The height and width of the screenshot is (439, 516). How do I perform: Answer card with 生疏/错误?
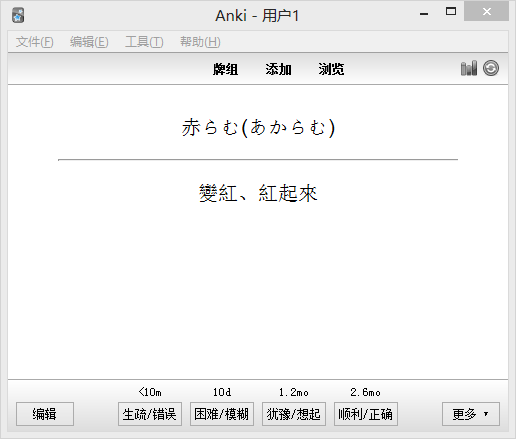(150, 414)
